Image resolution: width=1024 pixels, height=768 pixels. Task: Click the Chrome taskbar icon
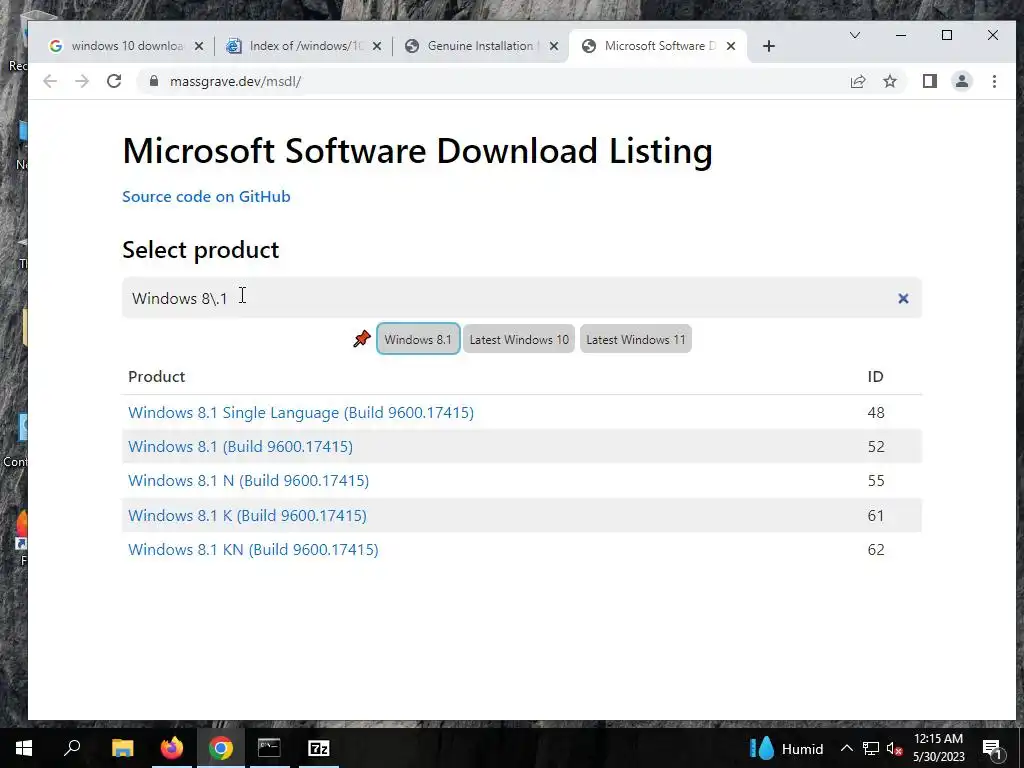click(x=221, y=748)
